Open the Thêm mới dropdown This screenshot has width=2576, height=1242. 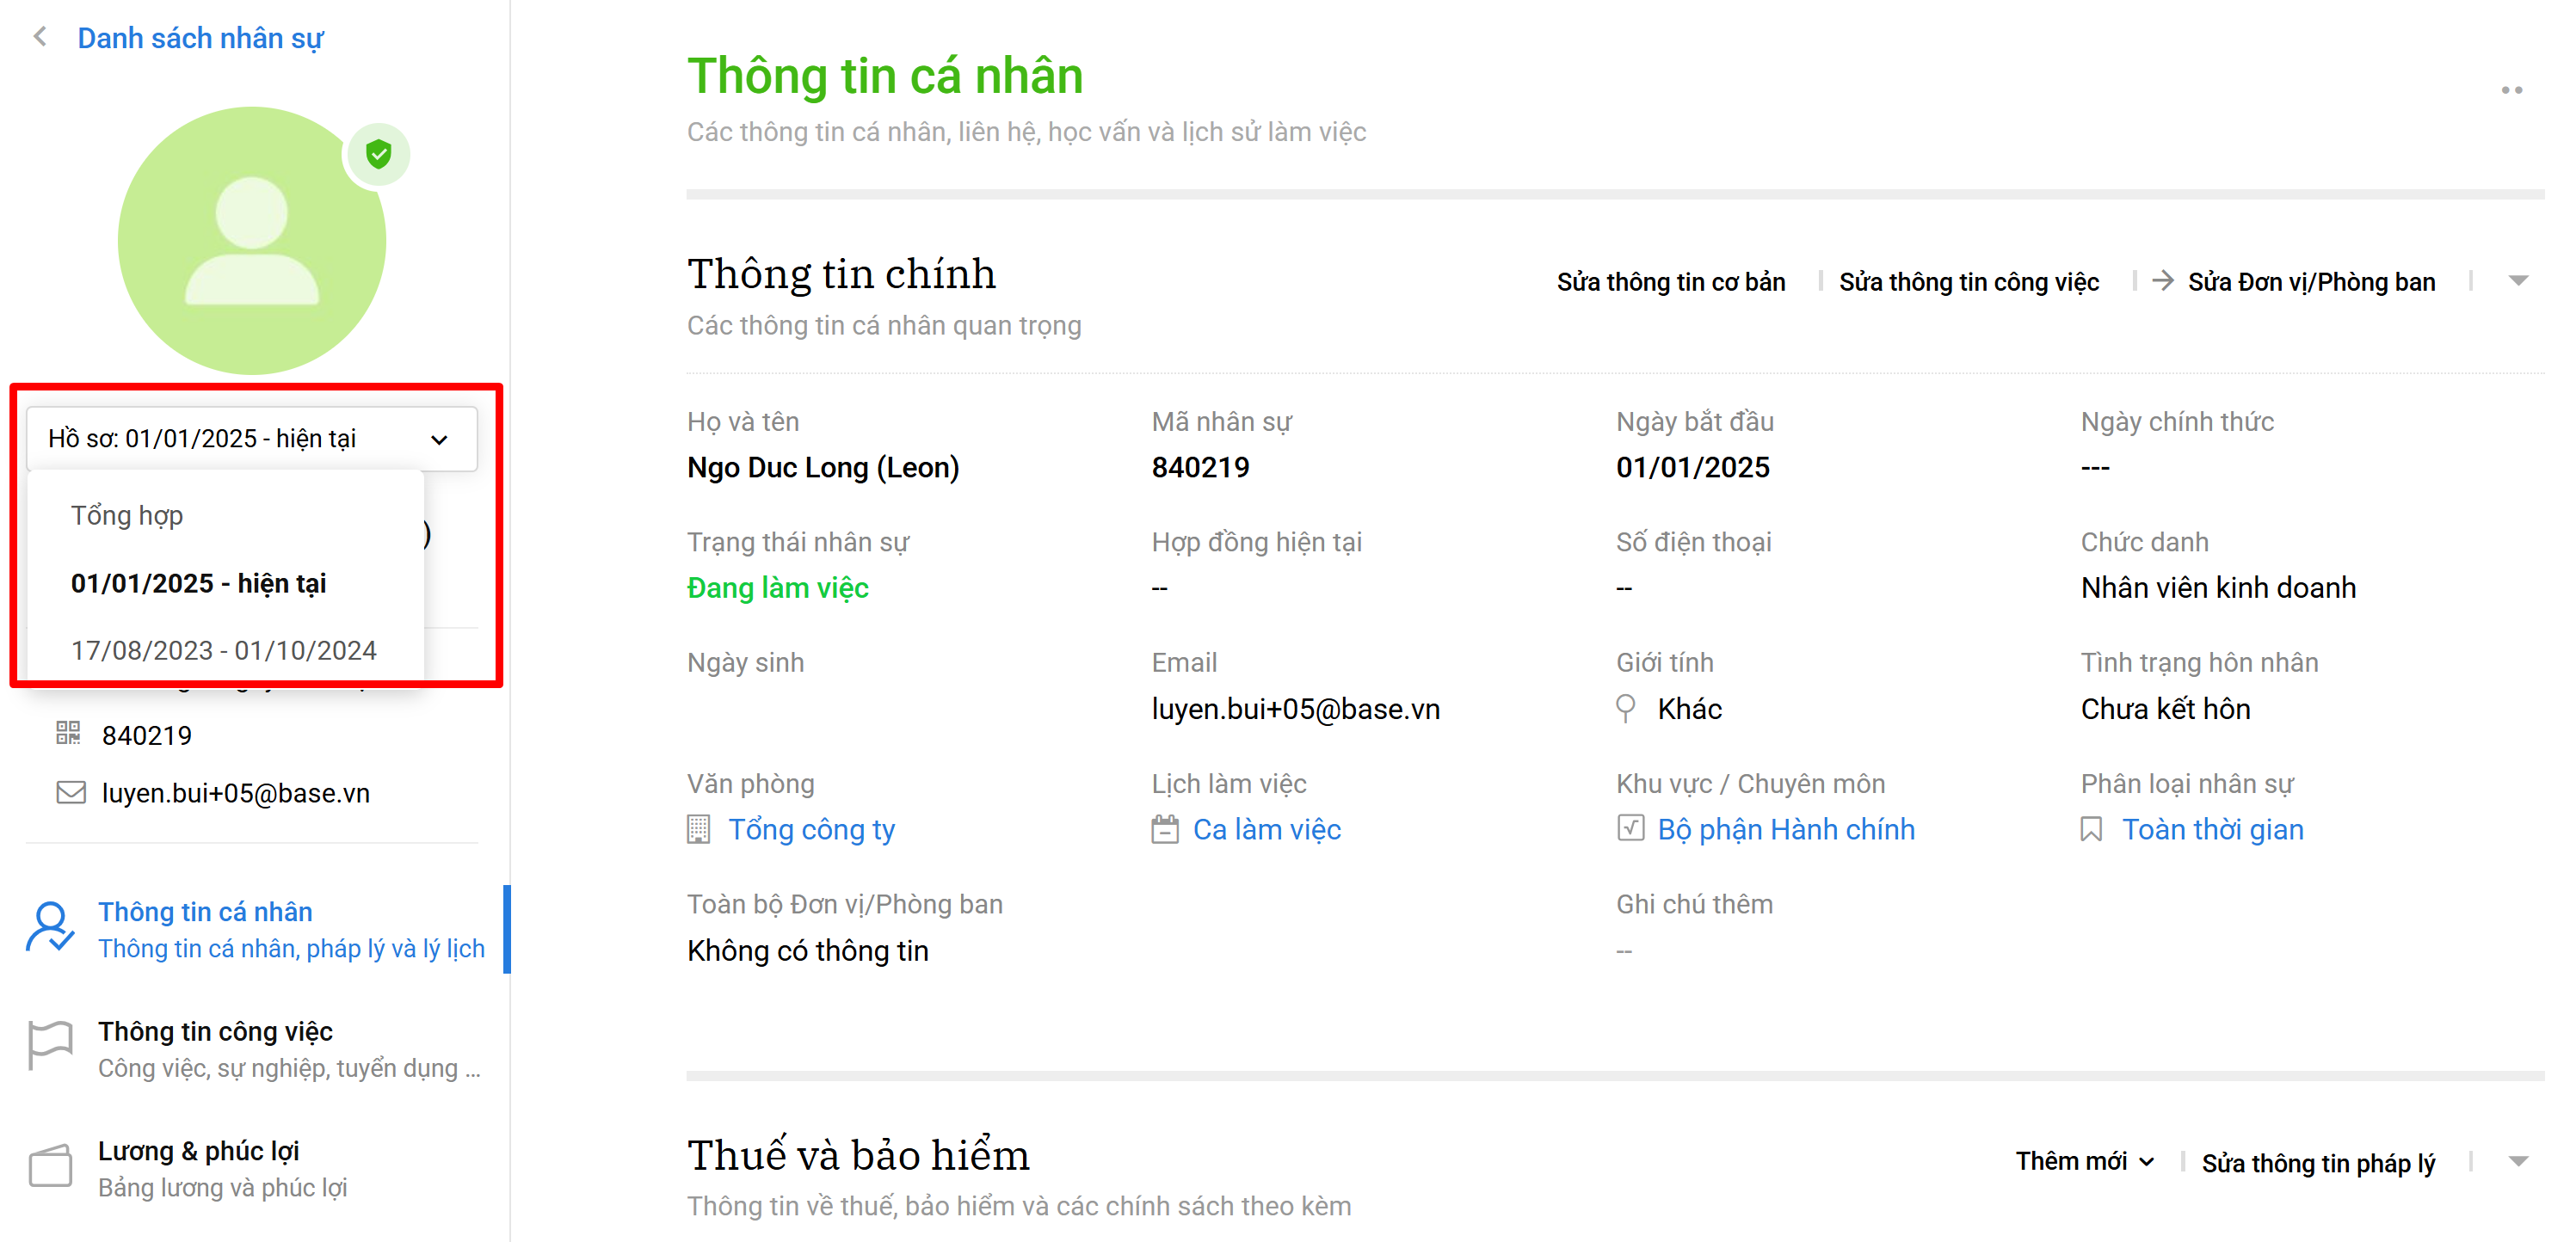pos(2084,1161)
